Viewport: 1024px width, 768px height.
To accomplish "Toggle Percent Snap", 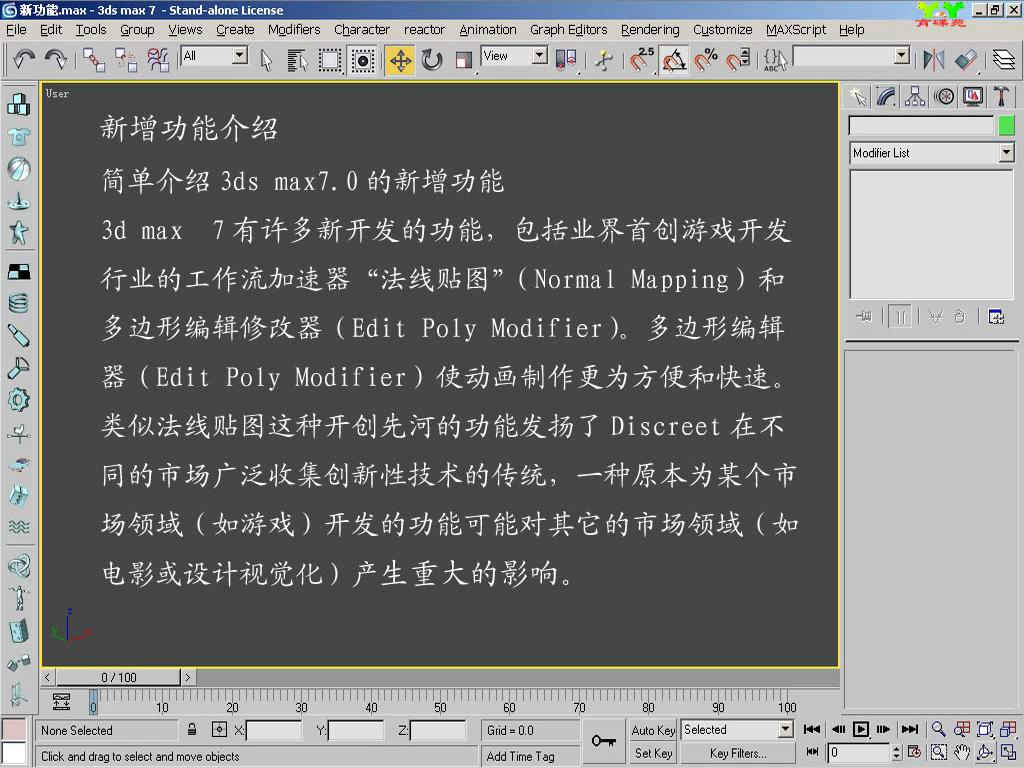I will click(x=706, y=60).
